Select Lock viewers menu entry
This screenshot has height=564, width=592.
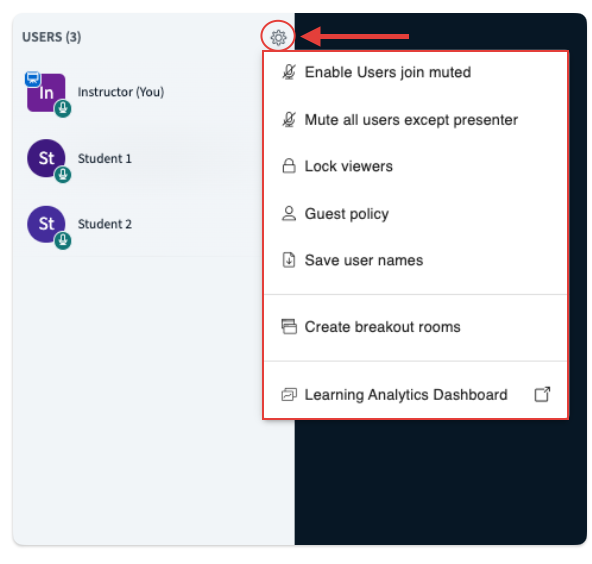coord(416,166)
